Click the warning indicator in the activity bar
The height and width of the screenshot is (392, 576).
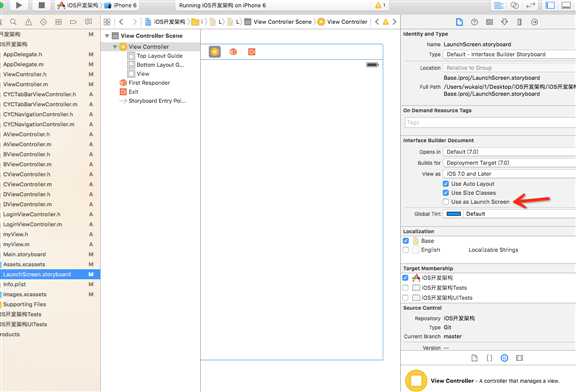tap(378, 5)
